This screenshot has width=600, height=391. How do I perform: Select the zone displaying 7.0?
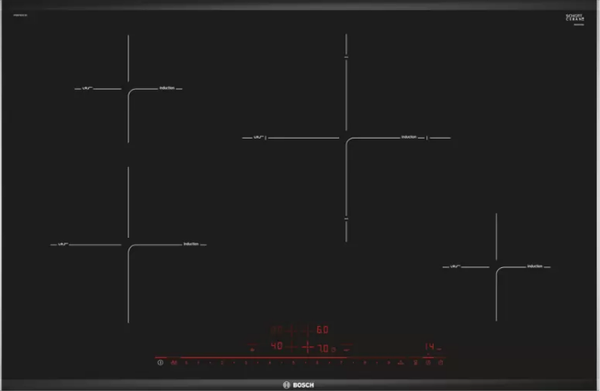[x=323, y=349]
